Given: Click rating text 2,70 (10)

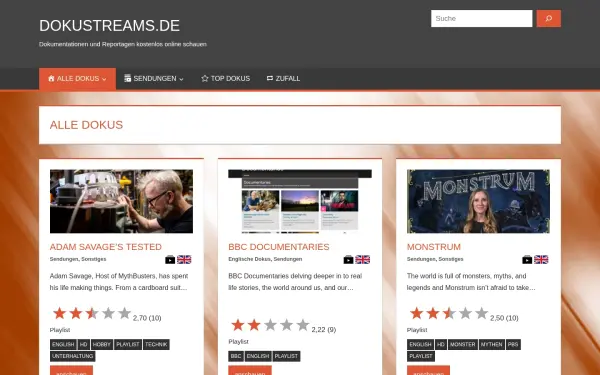Looking at the screenshot, I should [147, 318].
